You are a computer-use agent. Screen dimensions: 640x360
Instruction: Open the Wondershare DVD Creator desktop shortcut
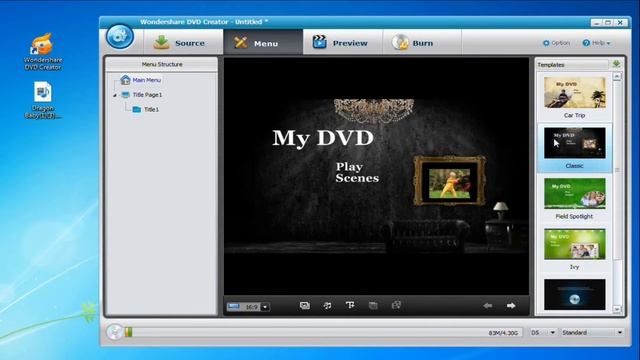[x=43, y=51]
